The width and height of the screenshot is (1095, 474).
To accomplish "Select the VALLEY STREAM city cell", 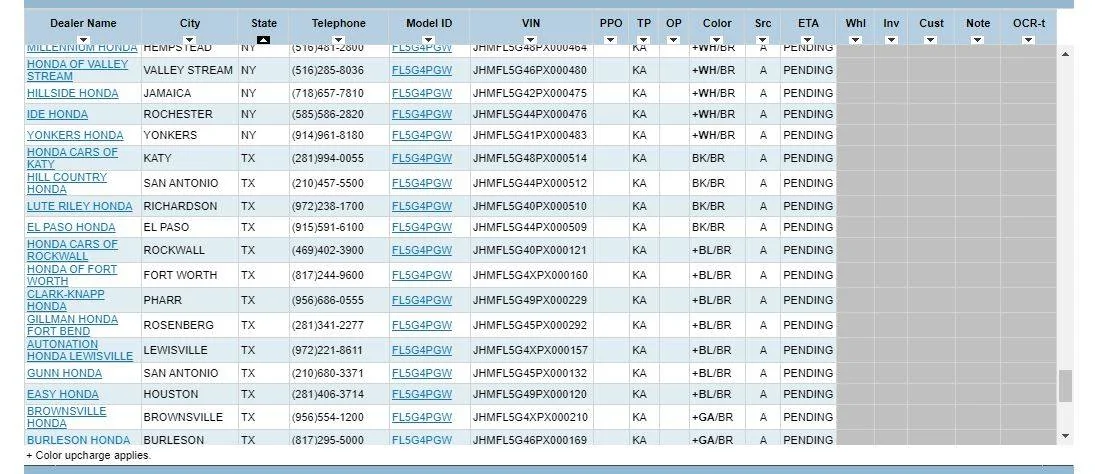I will pyautogui.click(x=189, y=70).
